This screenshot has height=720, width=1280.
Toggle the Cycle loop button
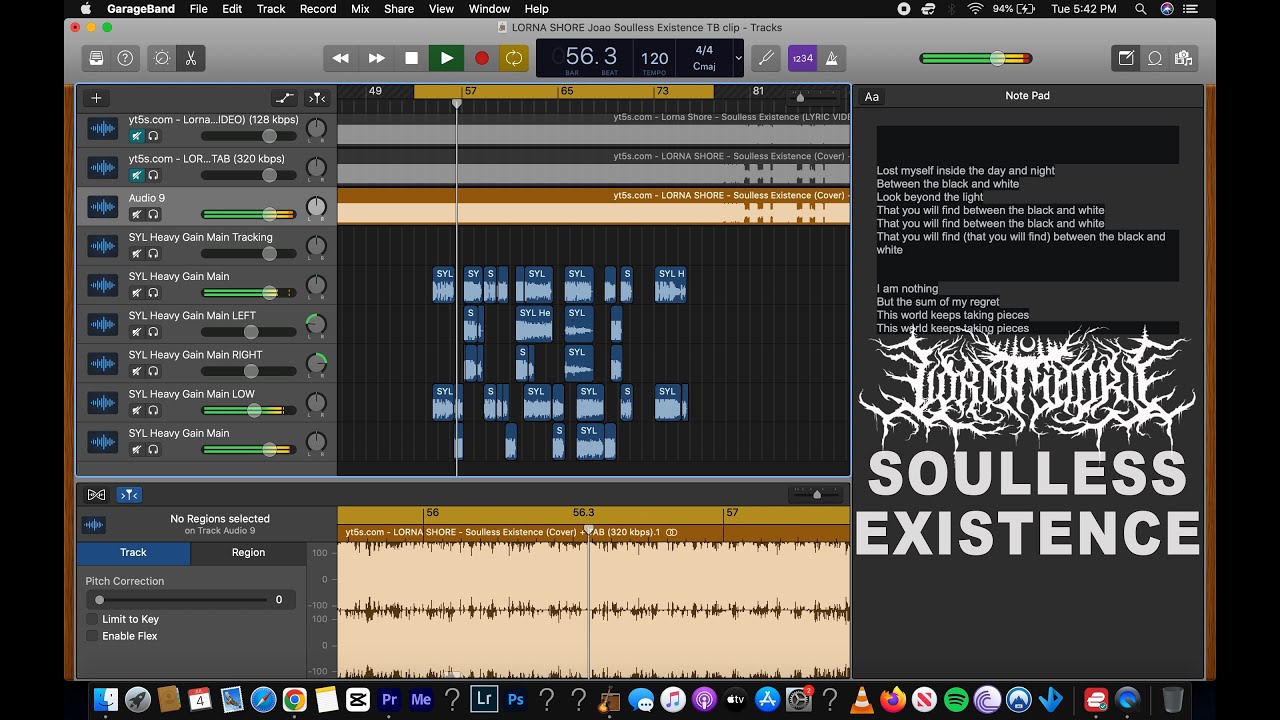(514, 58)
